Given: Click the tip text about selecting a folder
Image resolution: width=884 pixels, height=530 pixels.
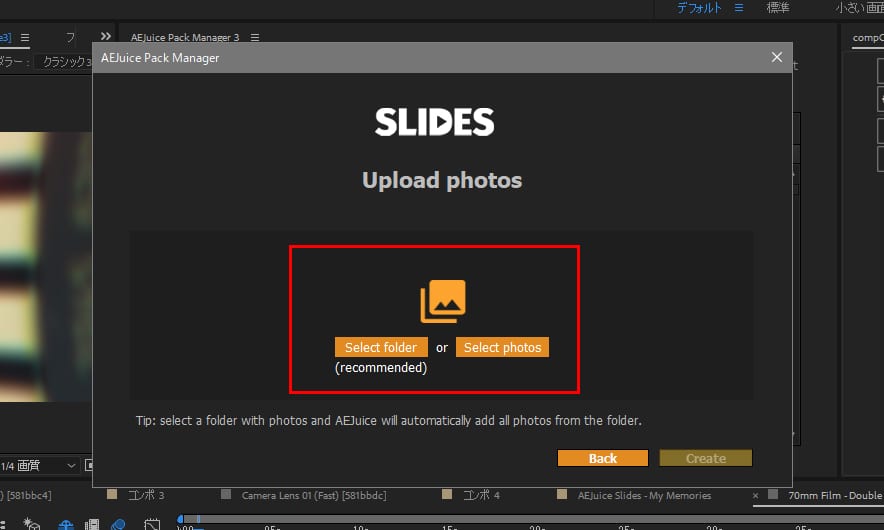Looking at the screenshot, I should tap(388, 421).
